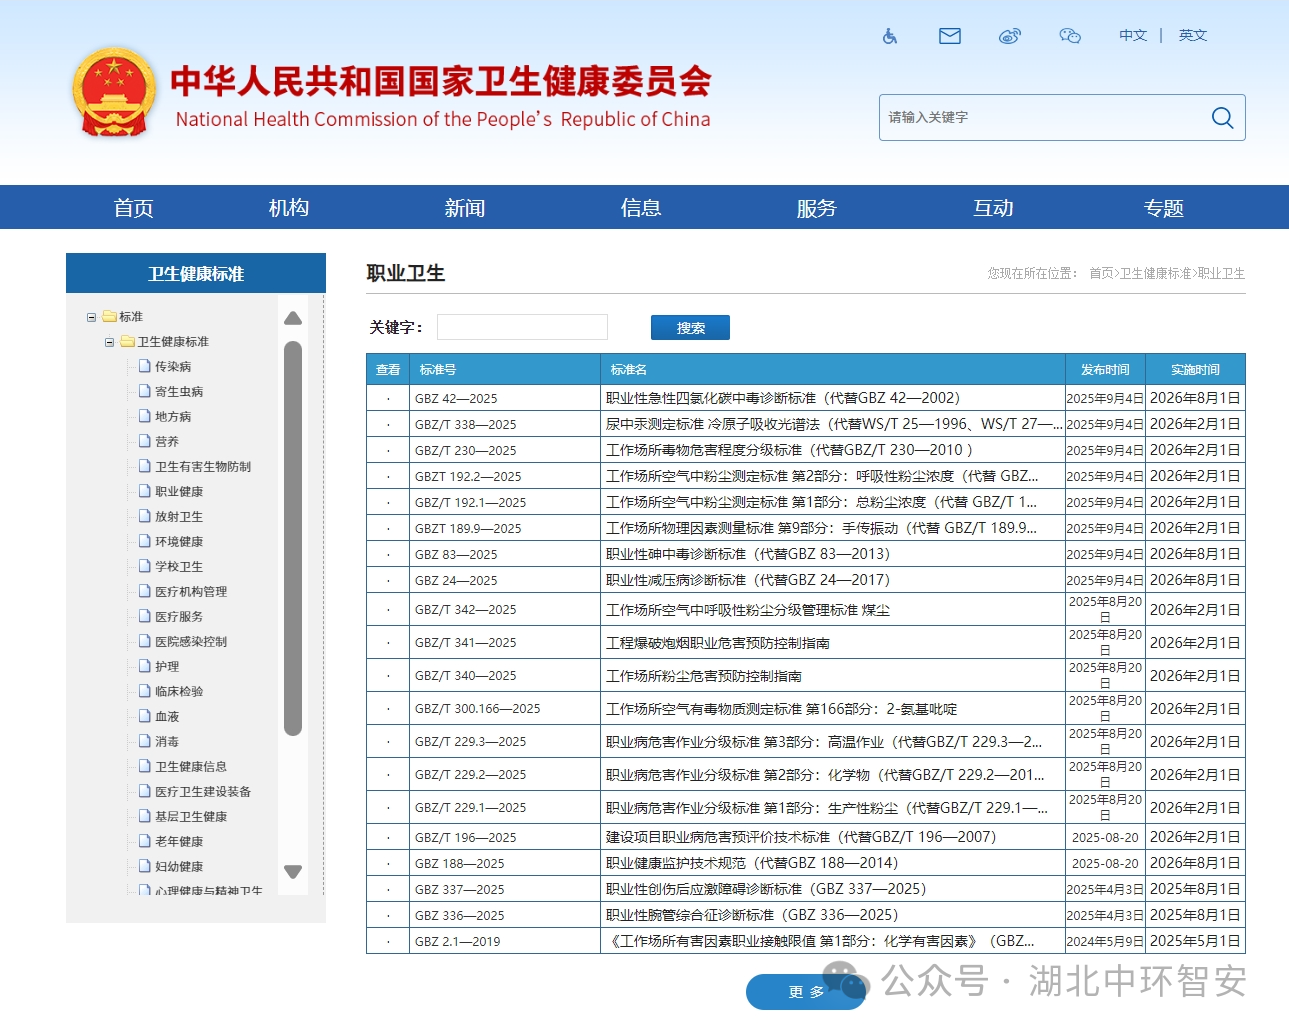Click the scroll down arrow in tree panel
Screen dimensions: 1289x1033
[293, 872]
